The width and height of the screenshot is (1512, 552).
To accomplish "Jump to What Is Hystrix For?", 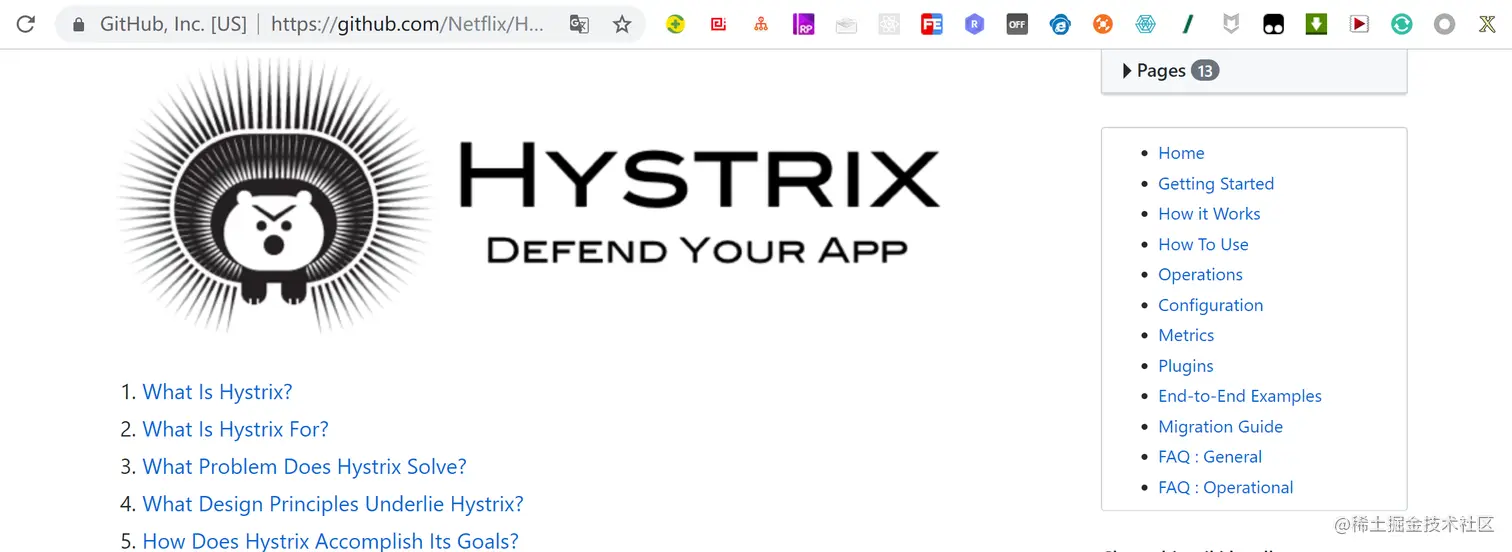I will (235, 430).
